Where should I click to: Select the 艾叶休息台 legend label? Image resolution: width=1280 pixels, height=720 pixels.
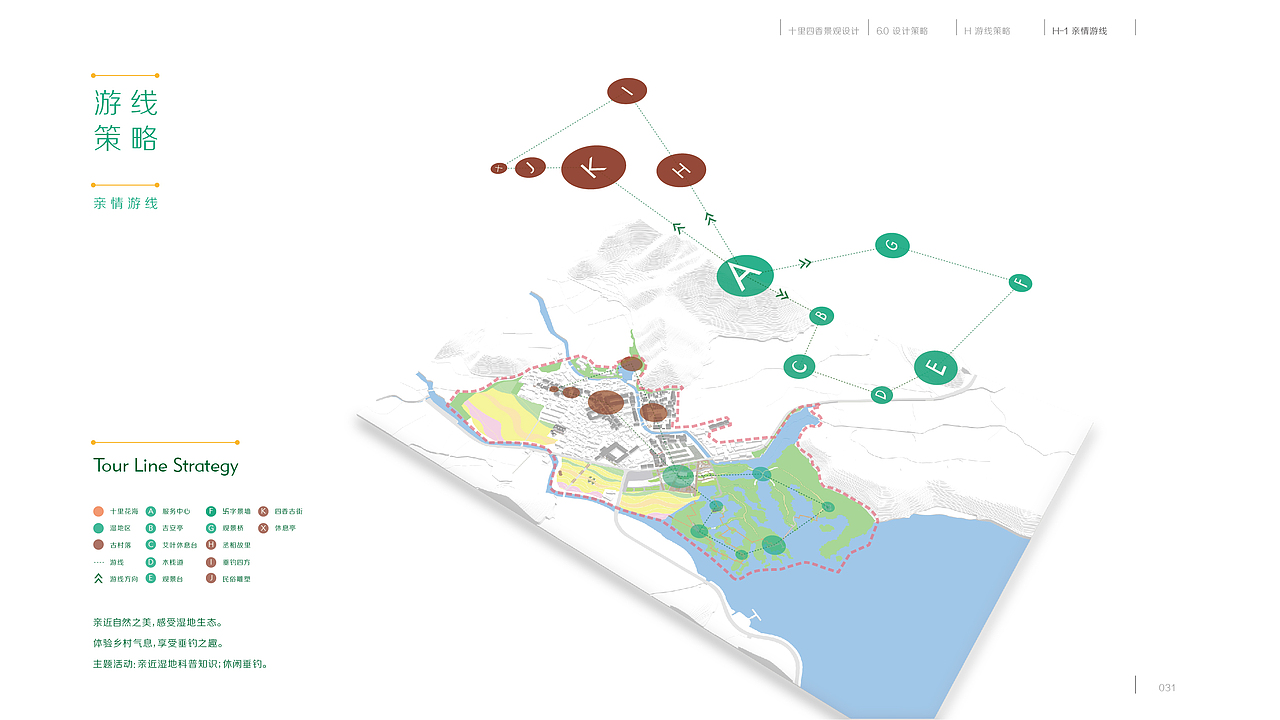pos(180,545)
